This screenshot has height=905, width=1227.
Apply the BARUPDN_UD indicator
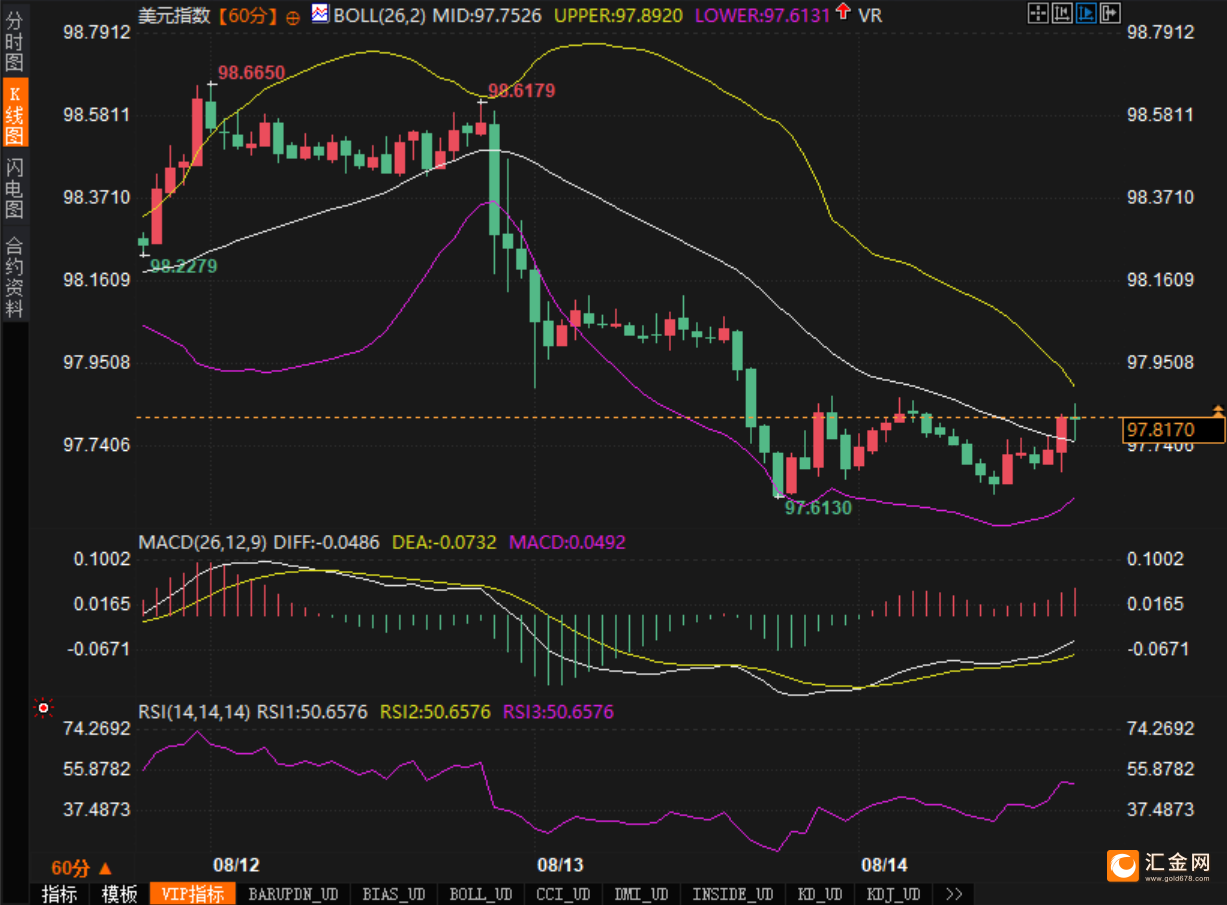pos(293,894)
